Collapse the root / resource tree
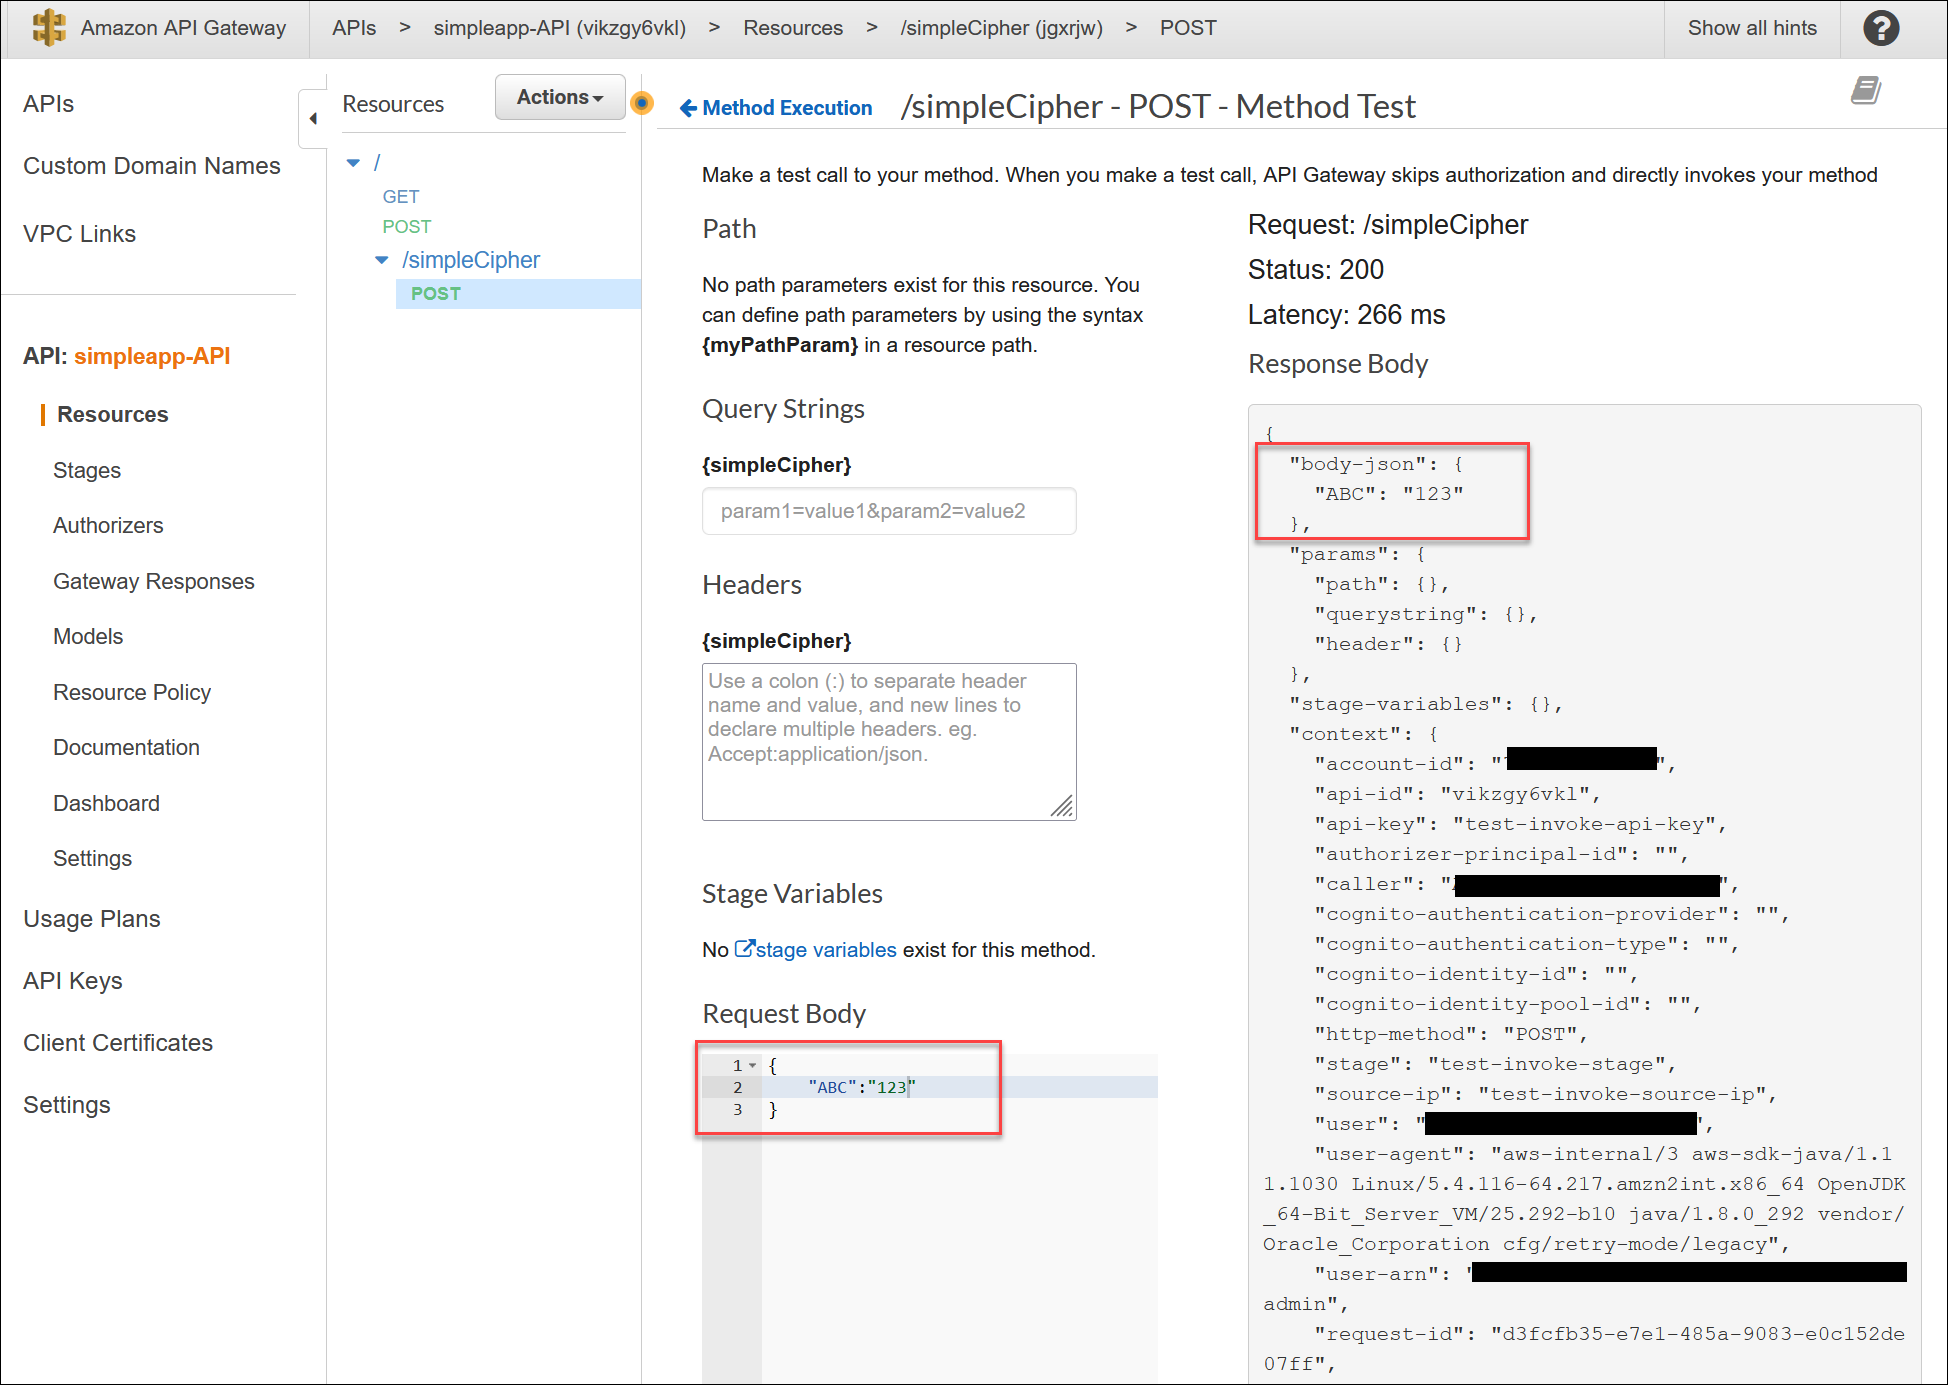Viewport: 1948px width, 1385px height. coord(353,163)
